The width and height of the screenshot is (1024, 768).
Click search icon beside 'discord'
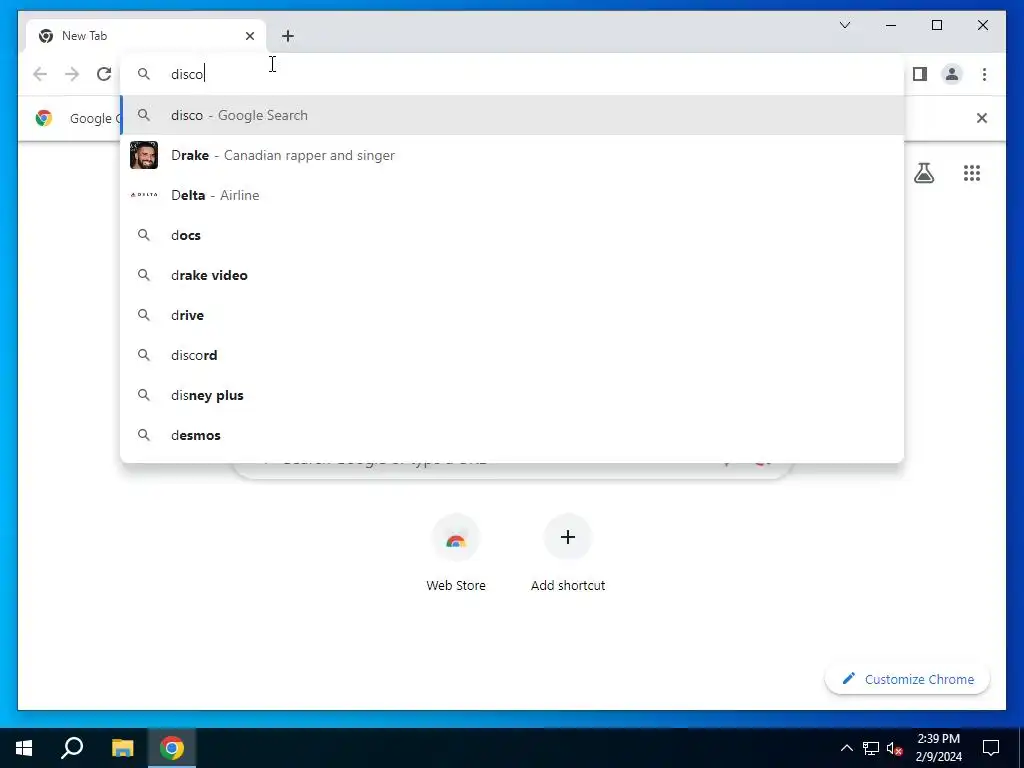[144, 355]
